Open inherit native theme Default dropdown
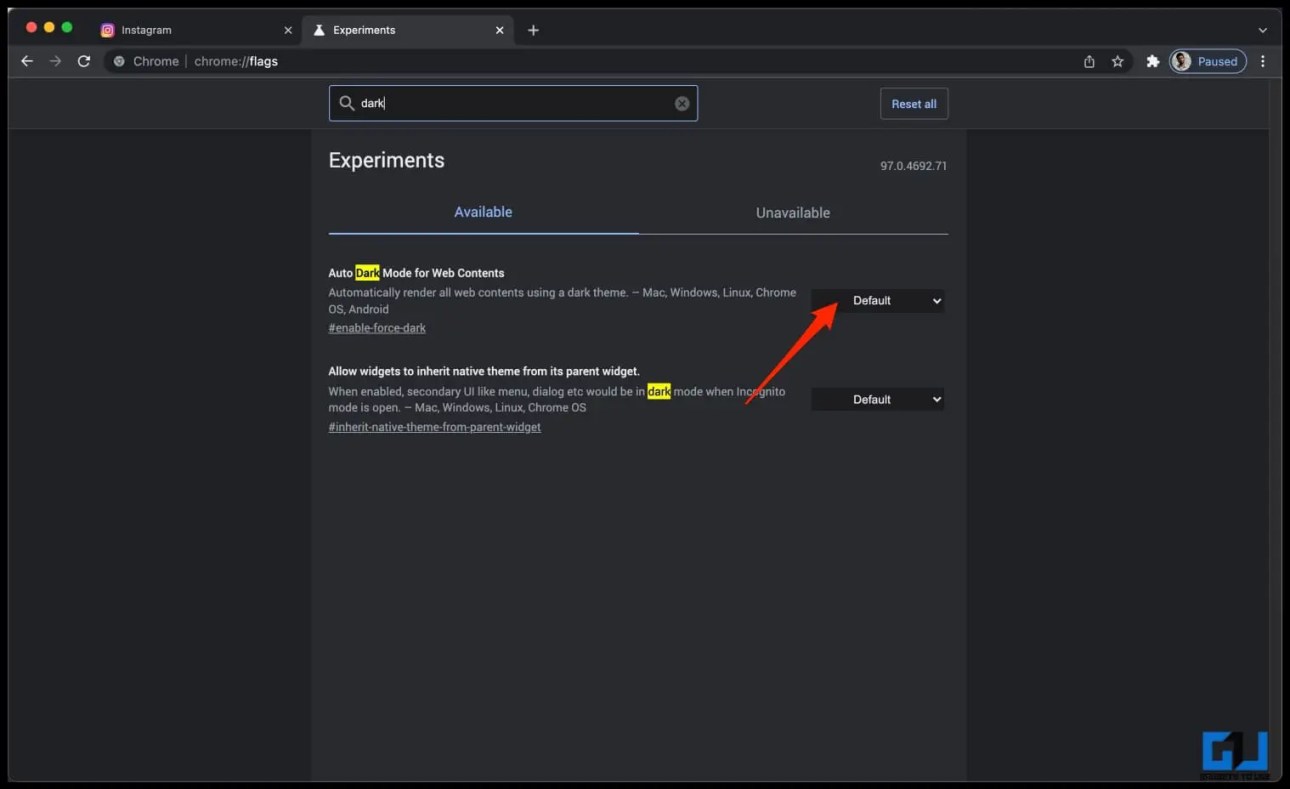The width and height of the screenshot is (1290, 789). (877, 399)
